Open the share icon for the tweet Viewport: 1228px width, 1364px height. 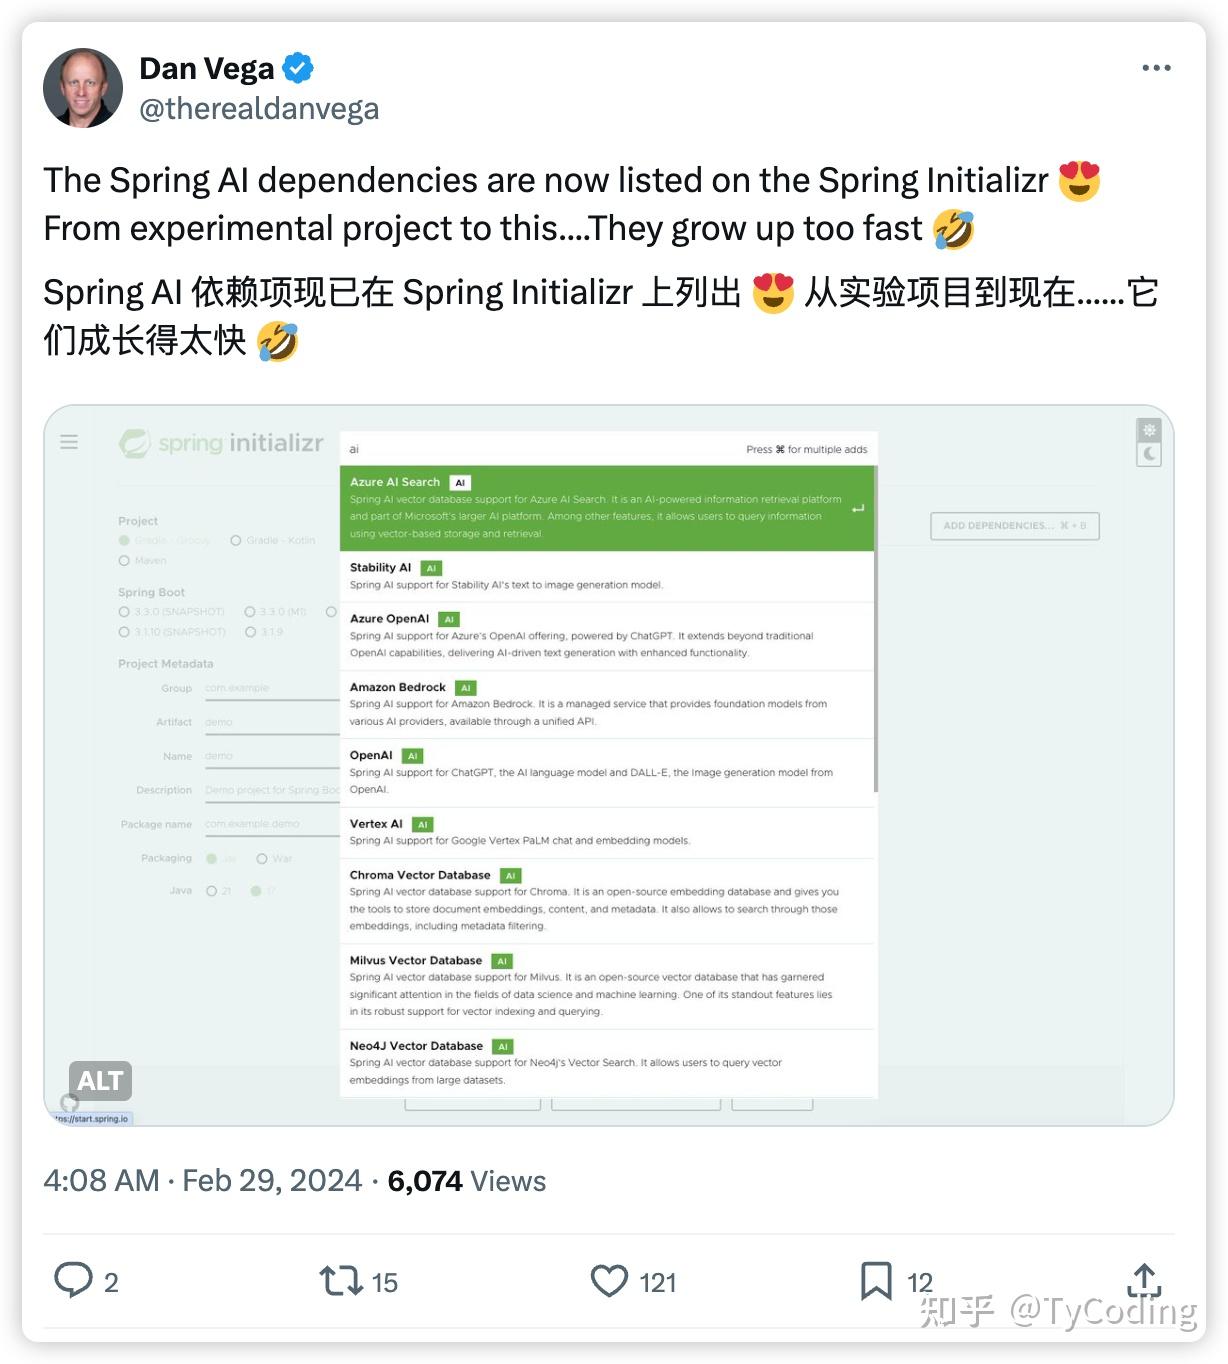click(1143, 1281)
